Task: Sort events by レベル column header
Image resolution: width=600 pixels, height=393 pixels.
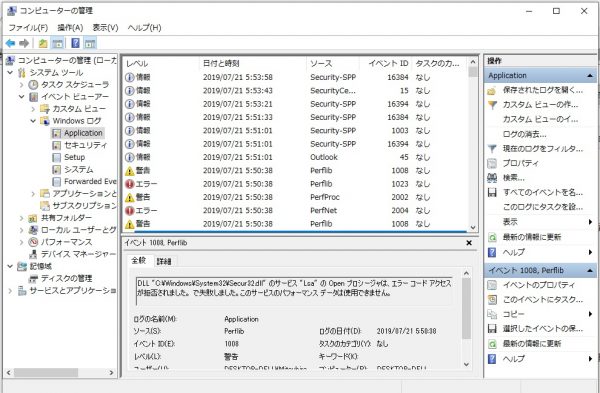Action: click(161, 64)
